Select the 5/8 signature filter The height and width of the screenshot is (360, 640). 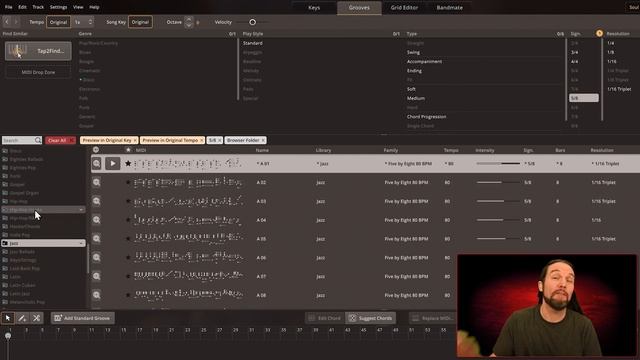[x=584, y=98]
